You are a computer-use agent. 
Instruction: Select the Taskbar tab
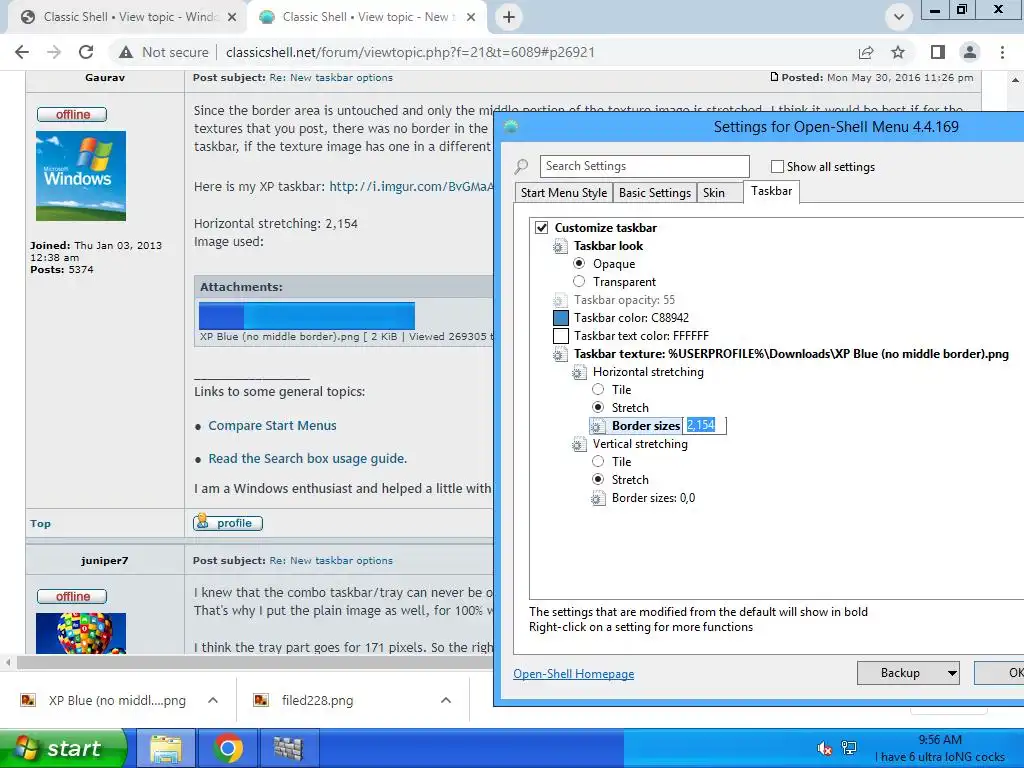click(771, 191)
